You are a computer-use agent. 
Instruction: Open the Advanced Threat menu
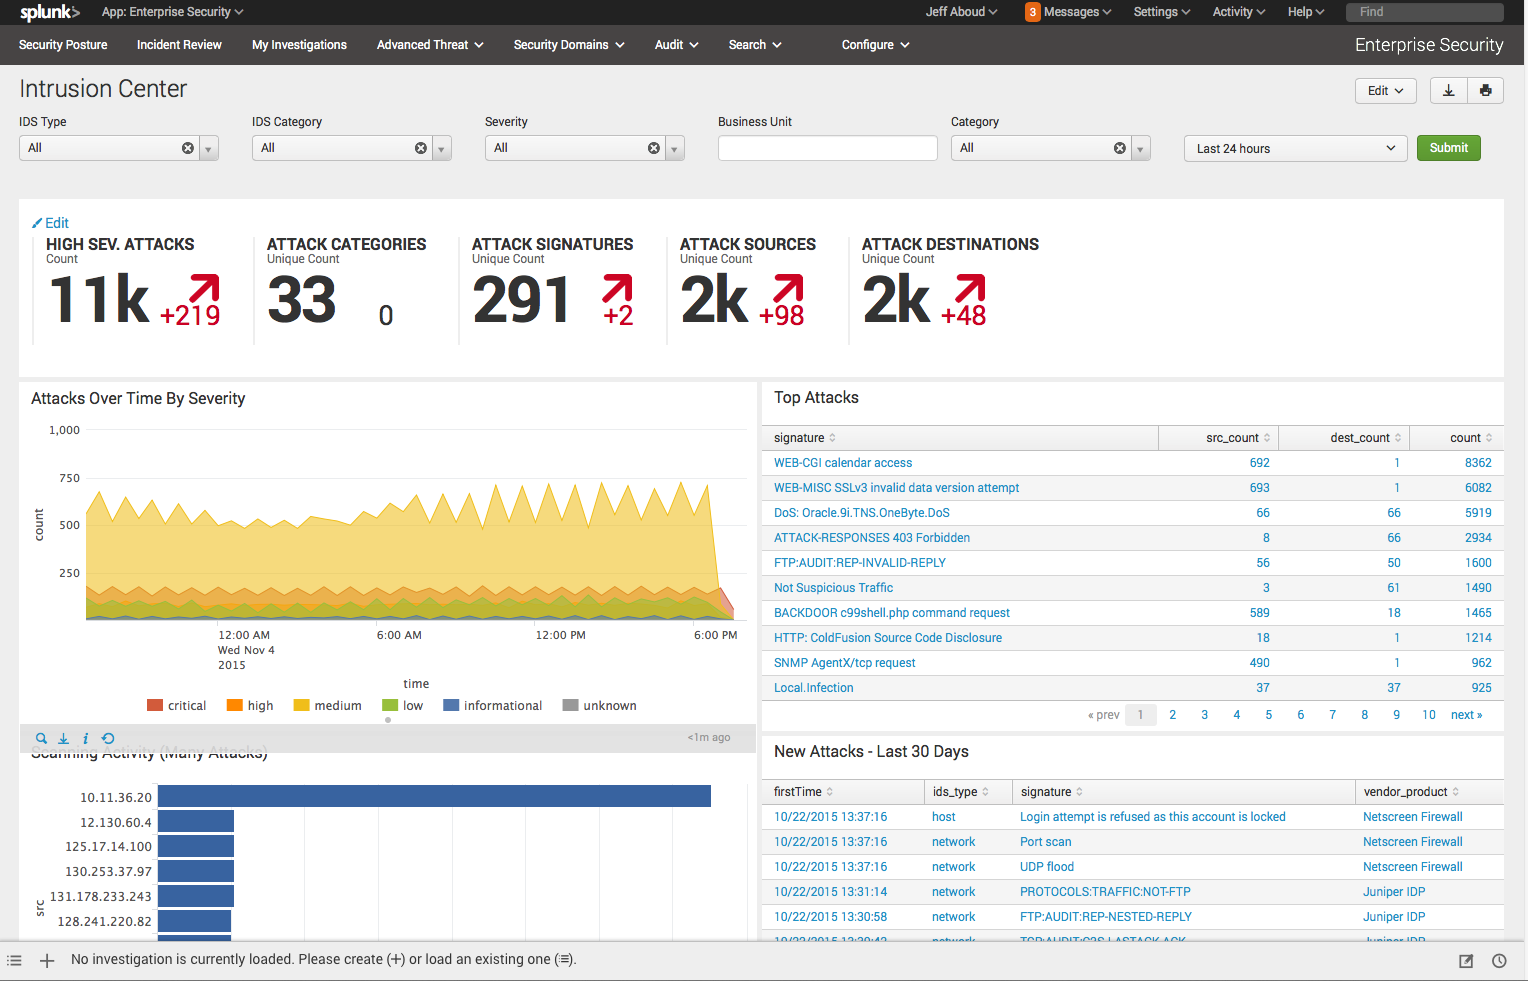[x=430, y=45]
